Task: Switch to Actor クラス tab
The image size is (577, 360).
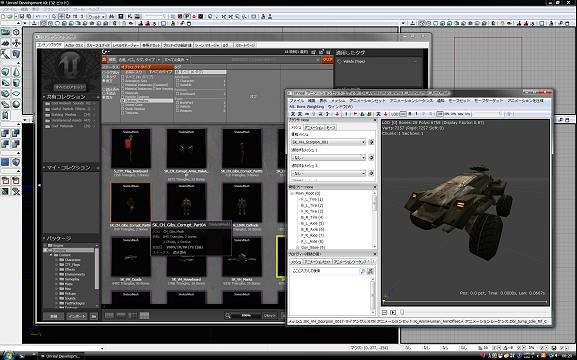Action: 74,45
